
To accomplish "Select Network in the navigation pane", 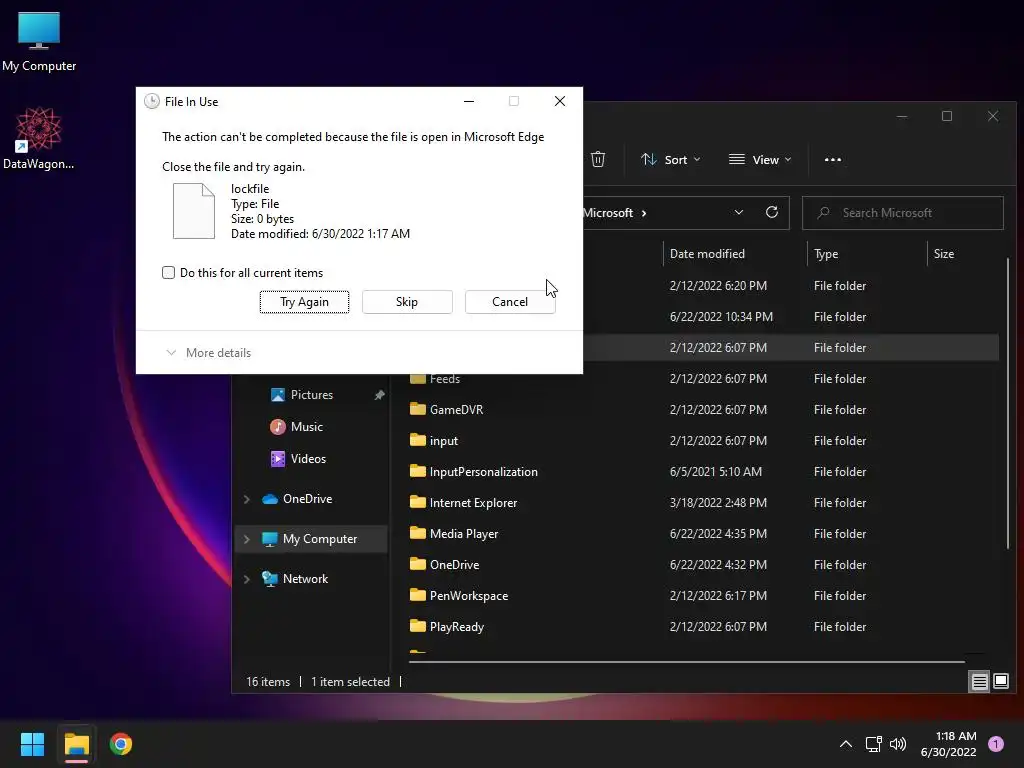I will (x=305, y=579).
